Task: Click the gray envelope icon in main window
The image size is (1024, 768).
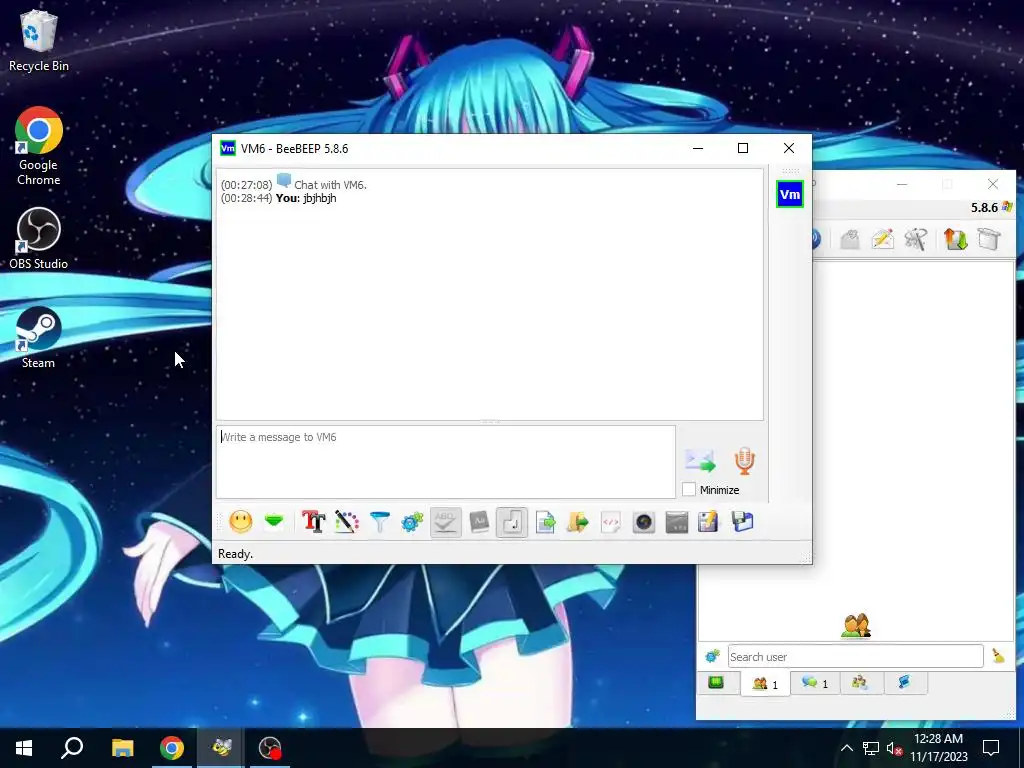Action: click(849, 239)
